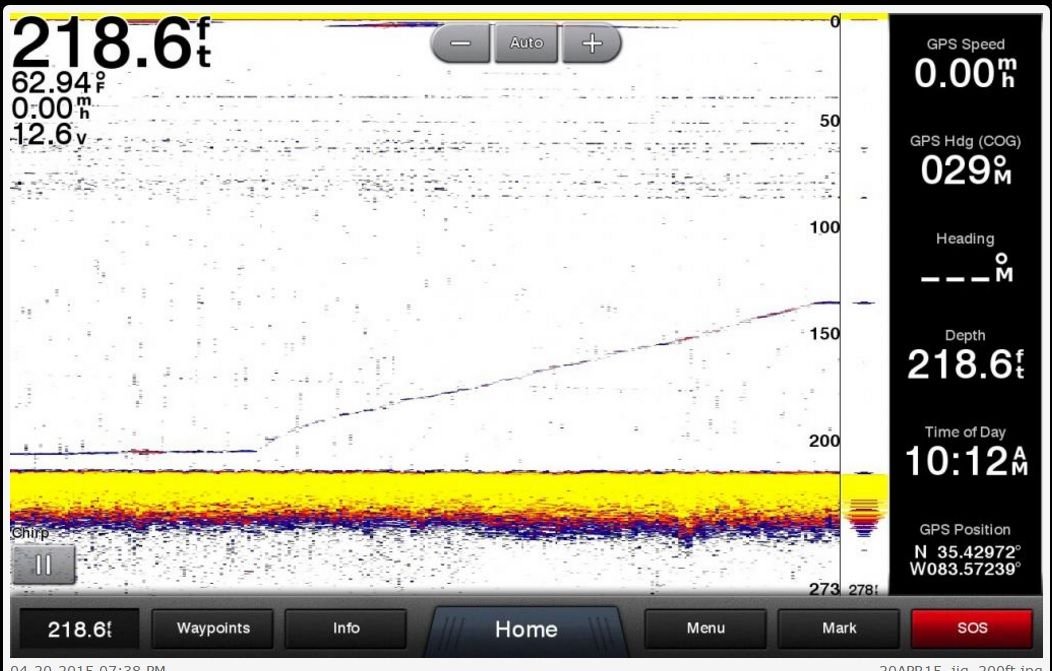Select the Heading data field

[x=965, y=258]
